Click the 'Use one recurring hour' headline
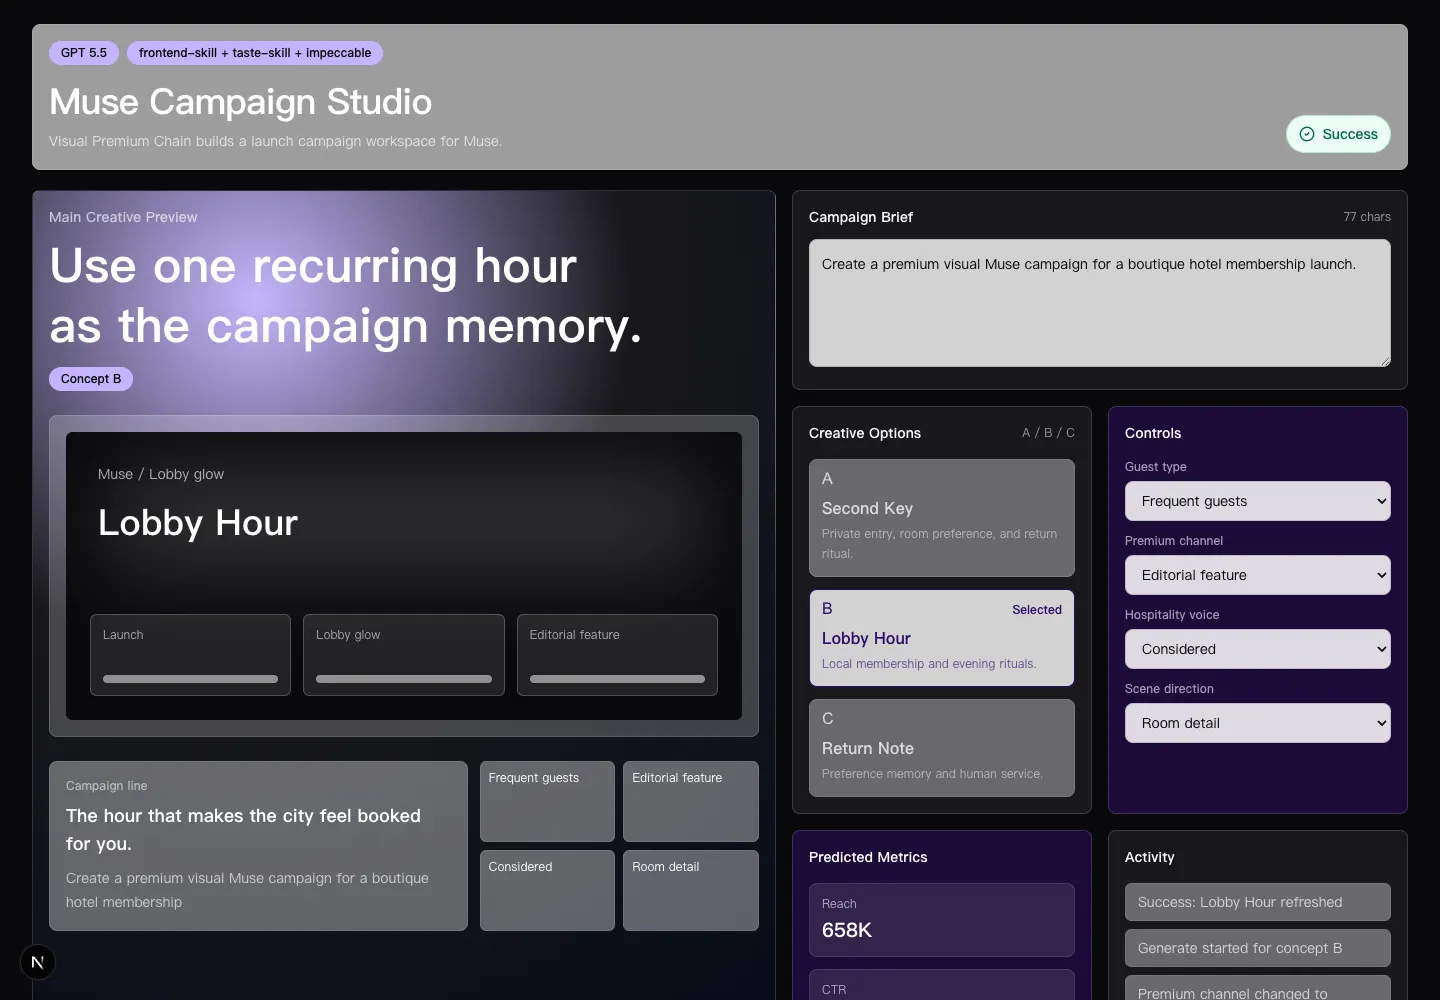 tap(313, 266)
